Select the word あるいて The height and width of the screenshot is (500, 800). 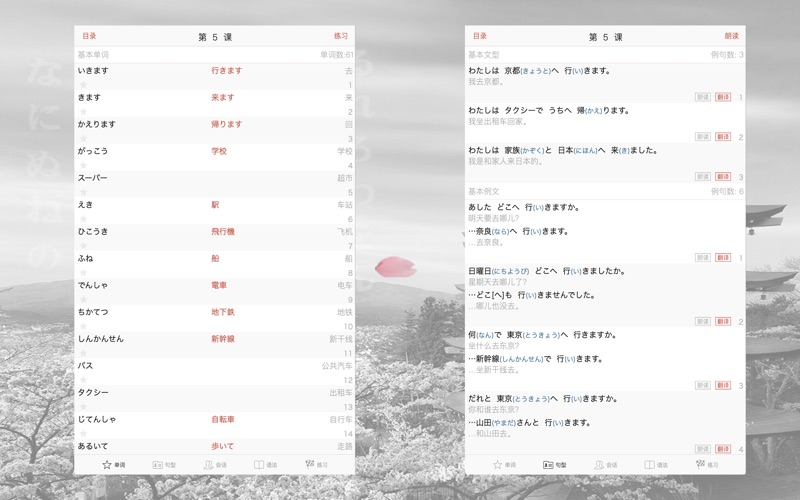click(93, 446)
